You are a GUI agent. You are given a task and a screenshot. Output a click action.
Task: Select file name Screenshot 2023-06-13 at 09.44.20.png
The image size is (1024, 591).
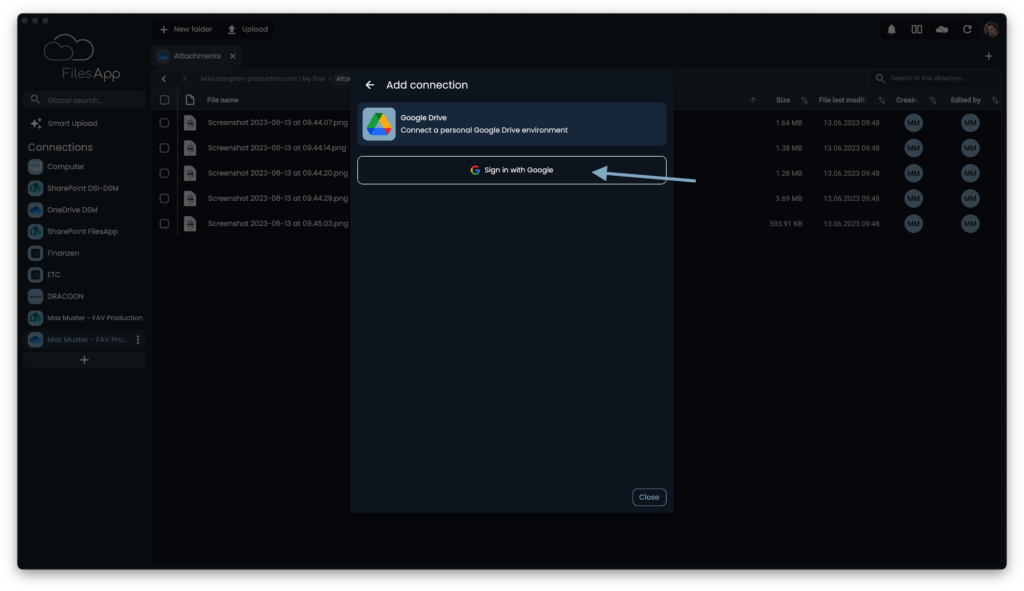(x=278, y=173)
